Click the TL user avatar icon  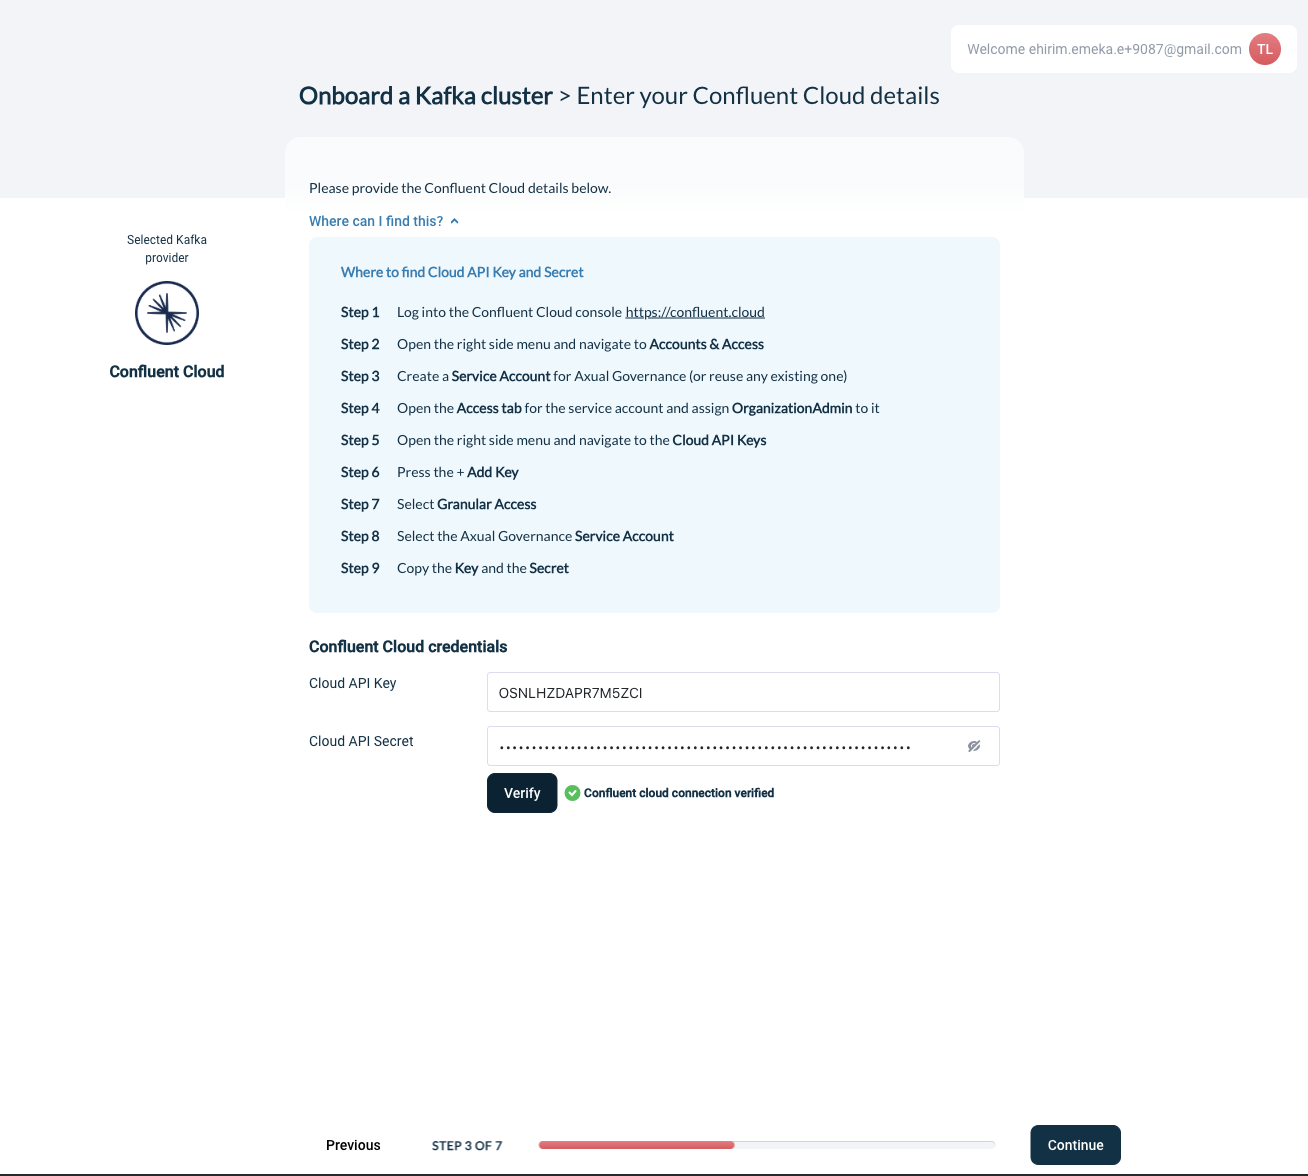click(1265, 49)
